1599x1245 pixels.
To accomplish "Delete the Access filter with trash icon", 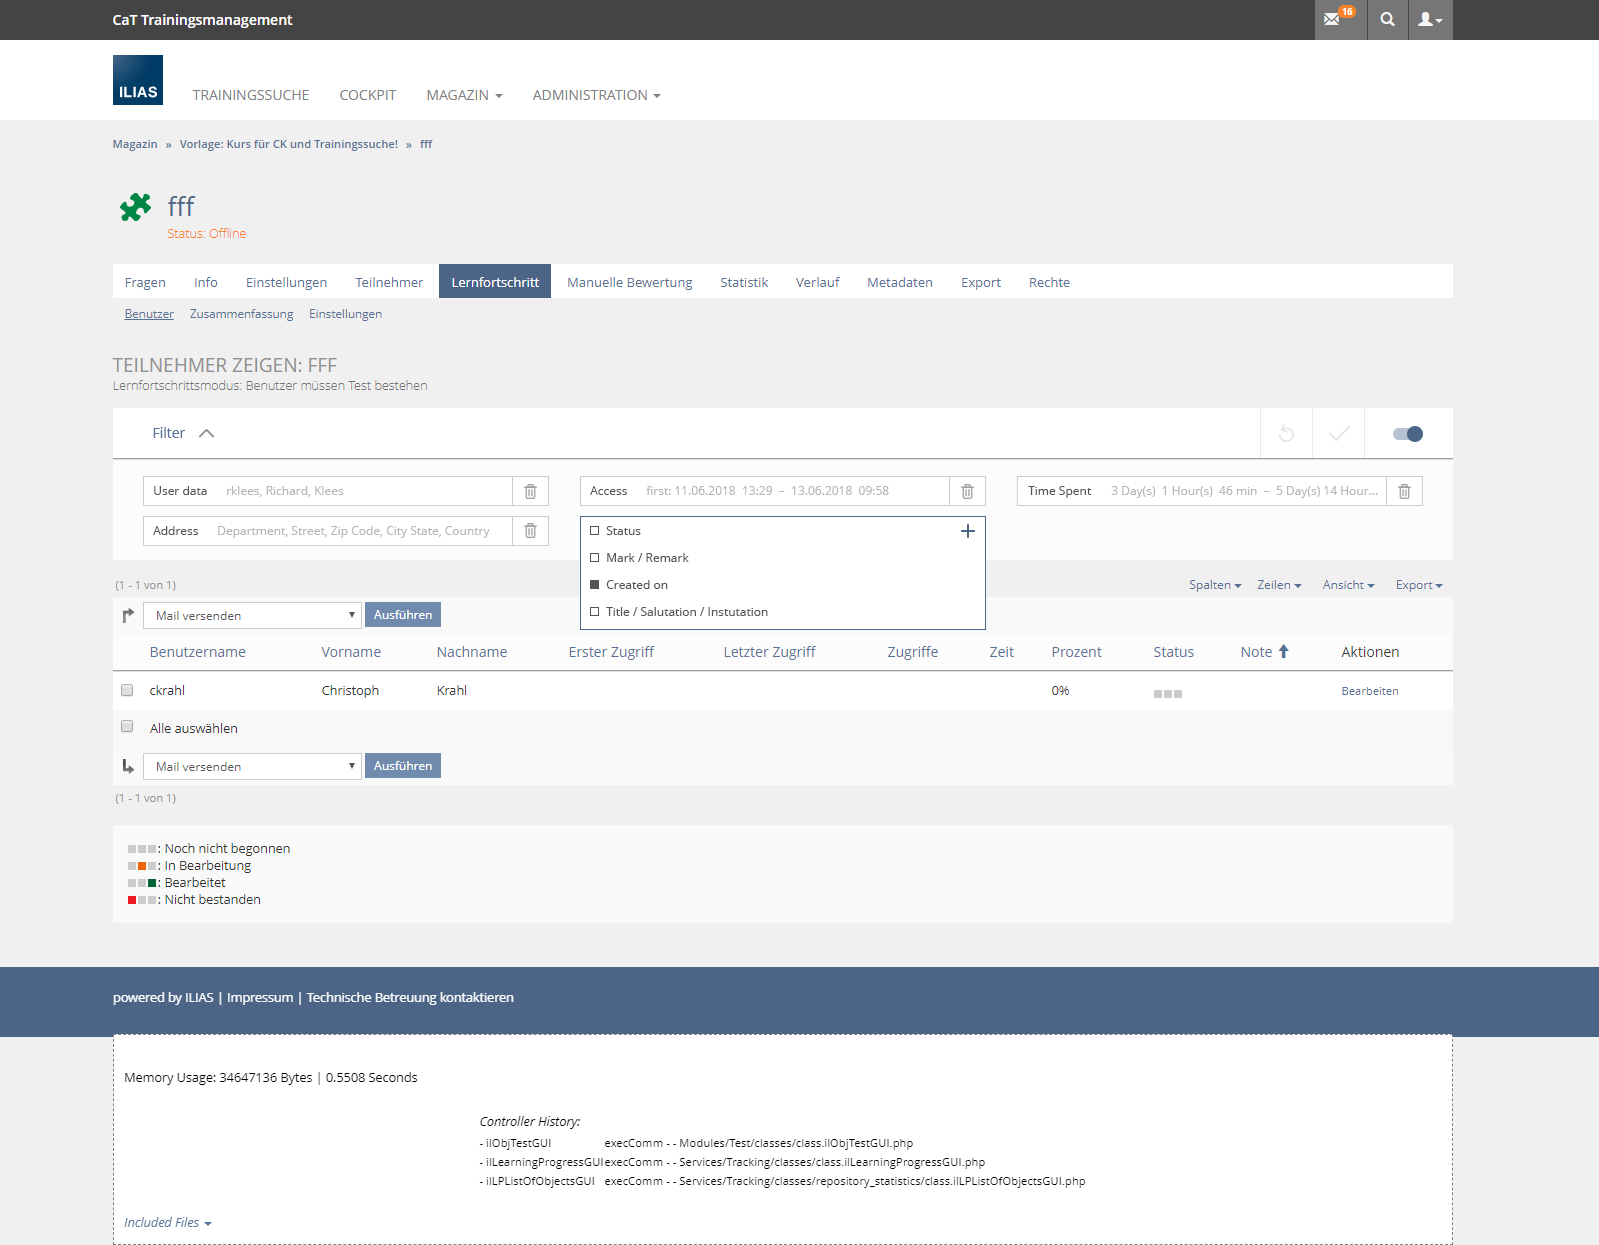I will point(967,491).
